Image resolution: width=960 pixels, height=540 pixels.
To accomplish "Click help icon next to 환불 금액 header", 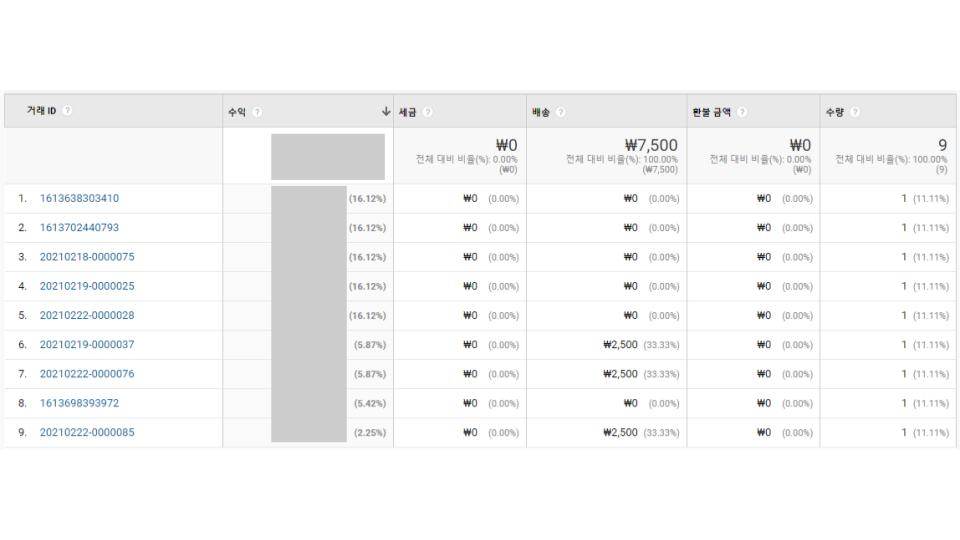I will [741, 112].
